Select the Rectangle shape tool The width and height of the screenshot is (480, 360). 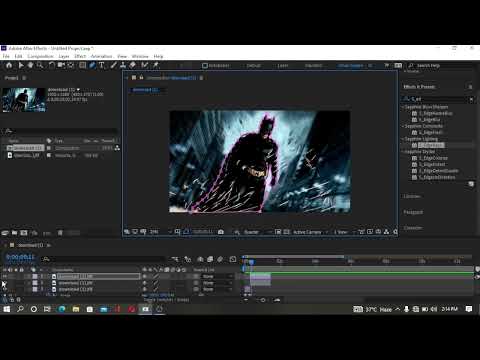pyautogui.click(x=82, y=65)
